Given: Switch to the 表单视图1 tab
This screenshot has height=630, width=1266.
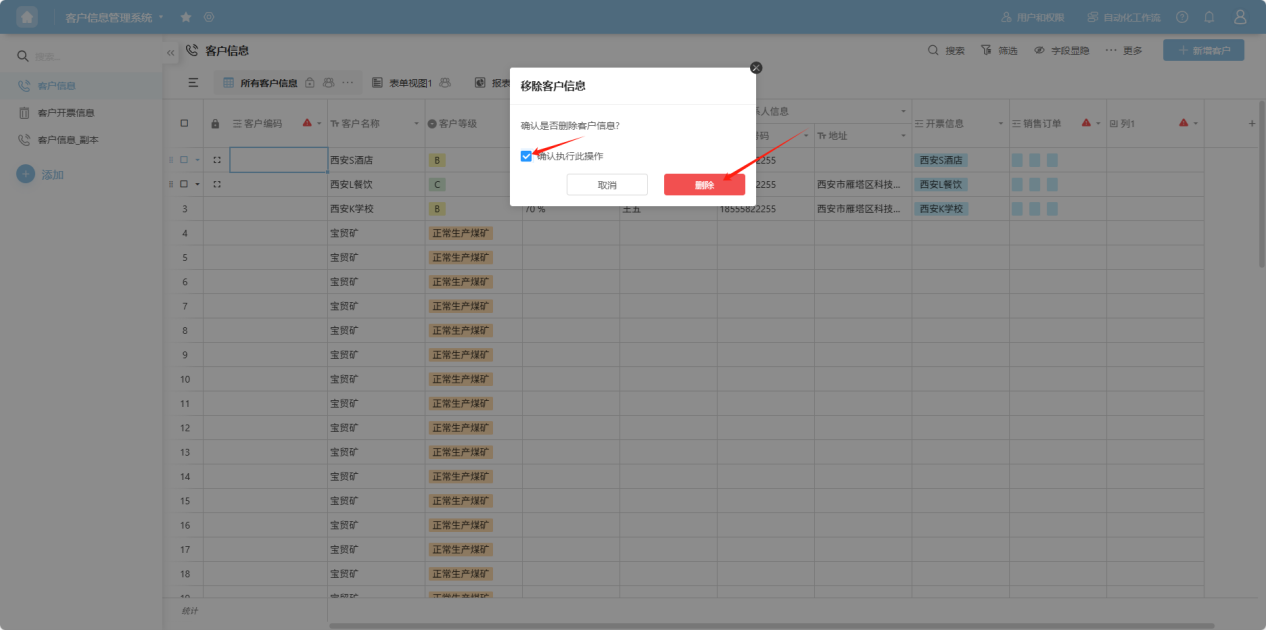Looking at the screenshot, I should (409, 83).
